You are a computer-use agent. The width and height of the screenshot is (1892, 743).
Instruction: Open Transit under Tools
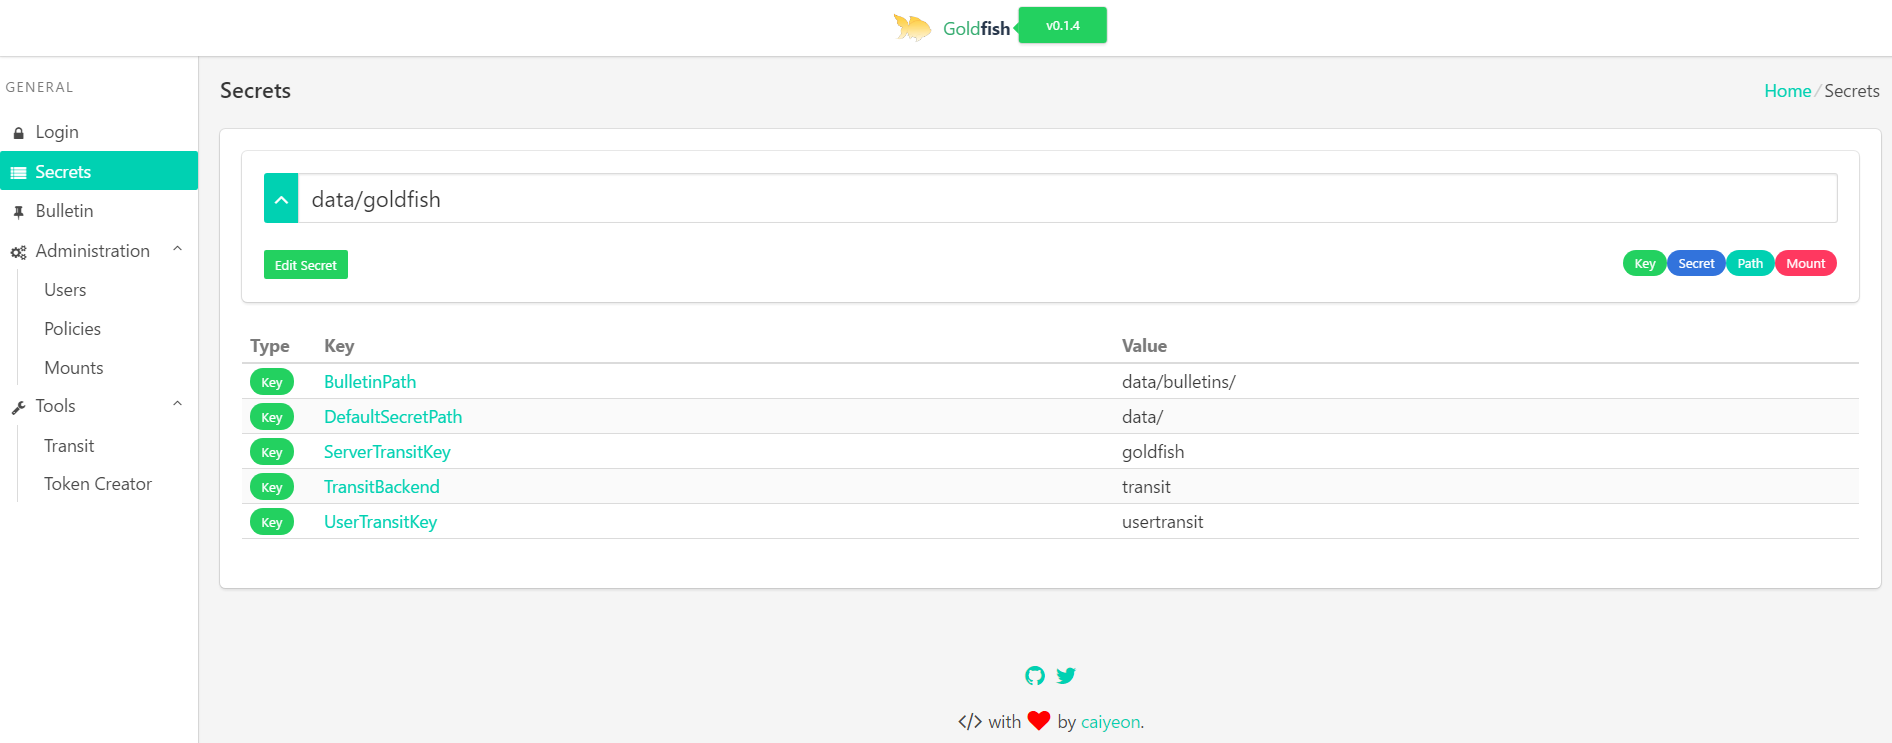[x=69, y=446]
